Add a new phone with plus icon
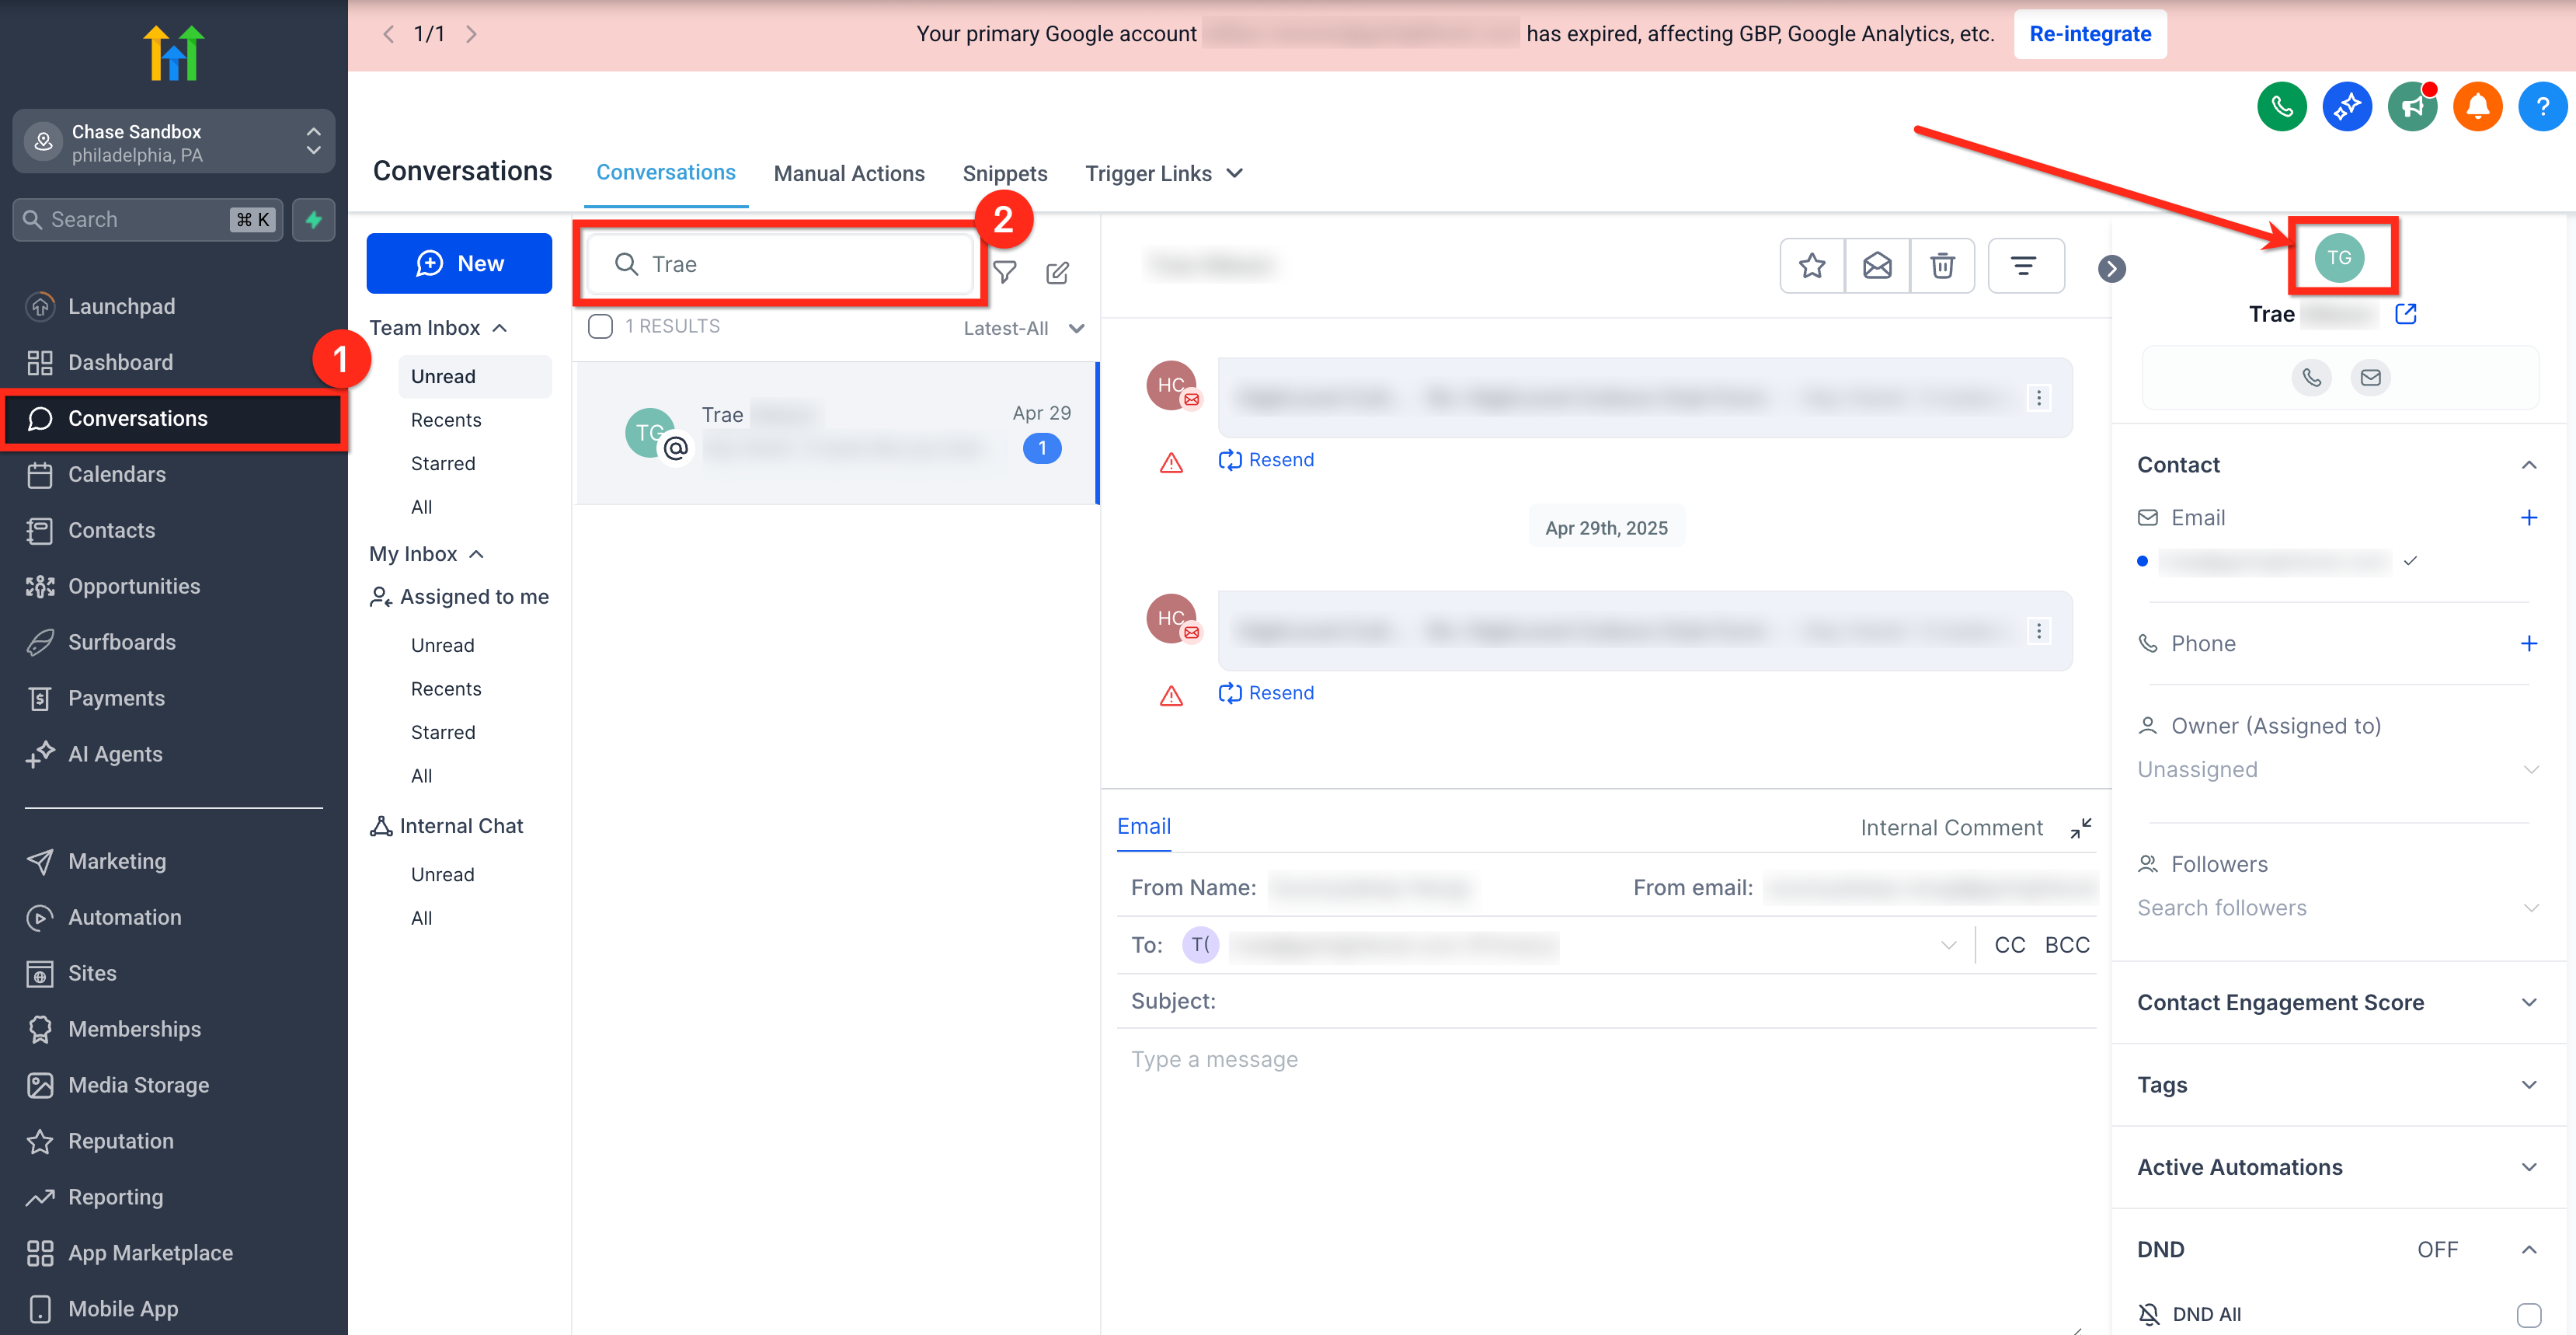2576x1335 pixels. [x=2528, y=643]
